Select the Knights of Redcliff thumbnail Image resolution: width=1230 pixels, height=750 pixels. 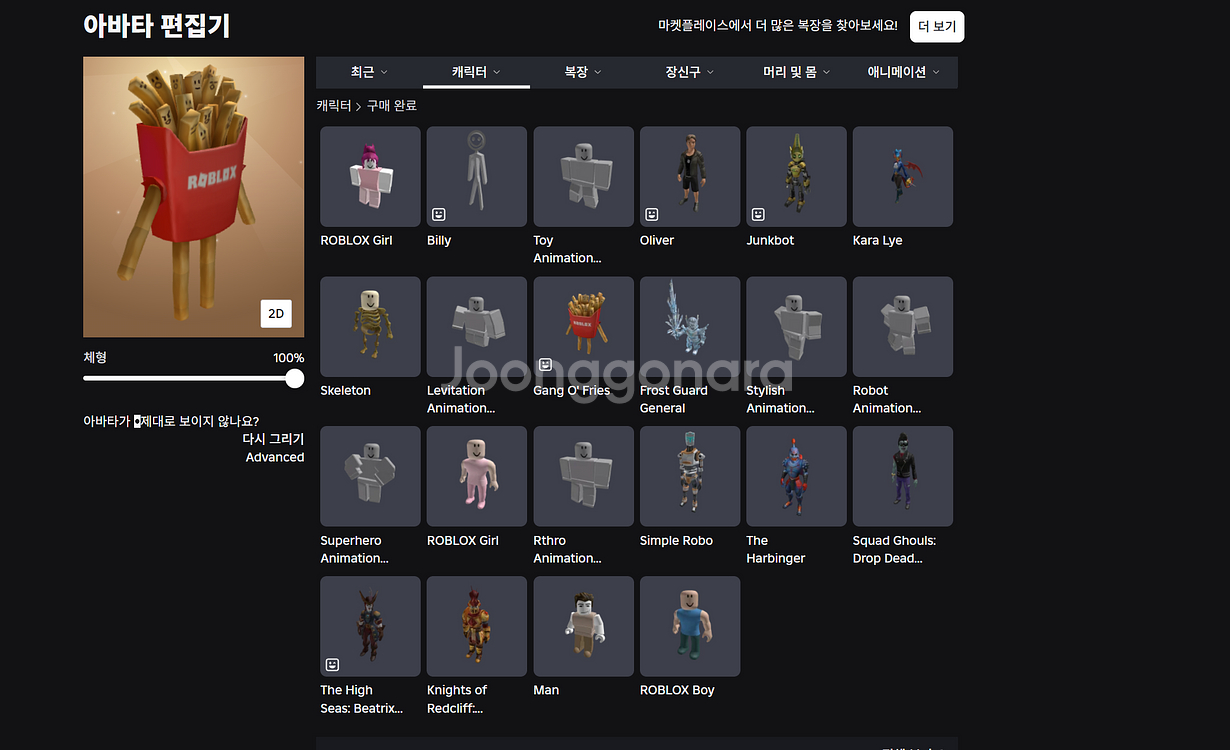[477, 626]
